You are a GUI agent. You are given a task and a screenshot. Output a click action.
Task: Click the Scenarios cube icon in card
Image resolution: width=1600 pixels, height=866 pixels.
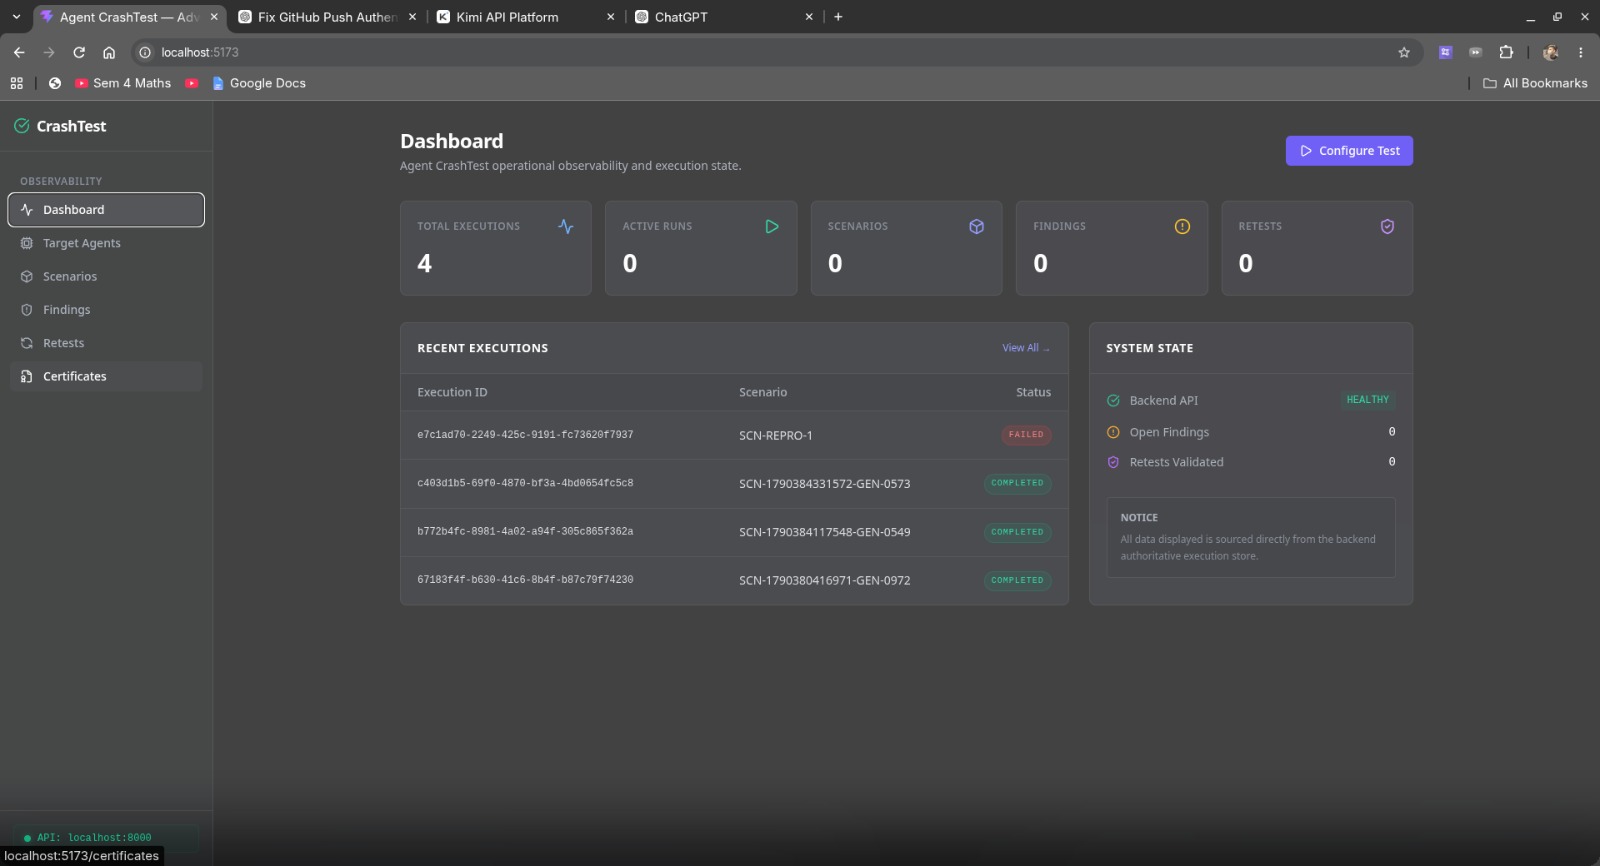point(977,227)
